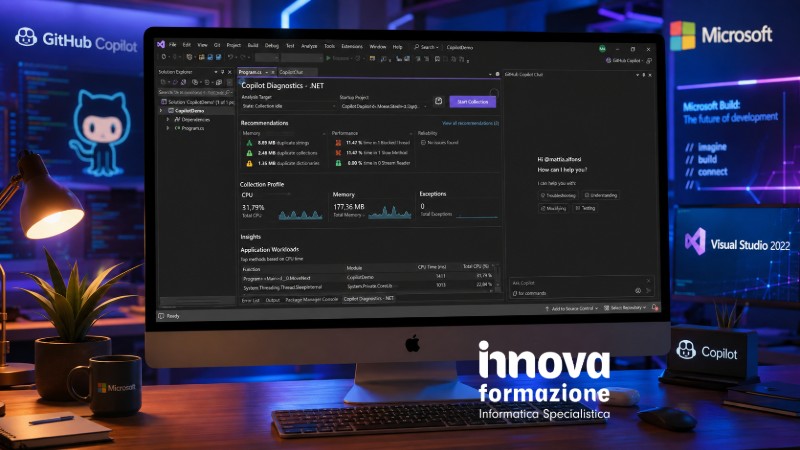Open Add to Source Control dropdown

click(571, 308)
